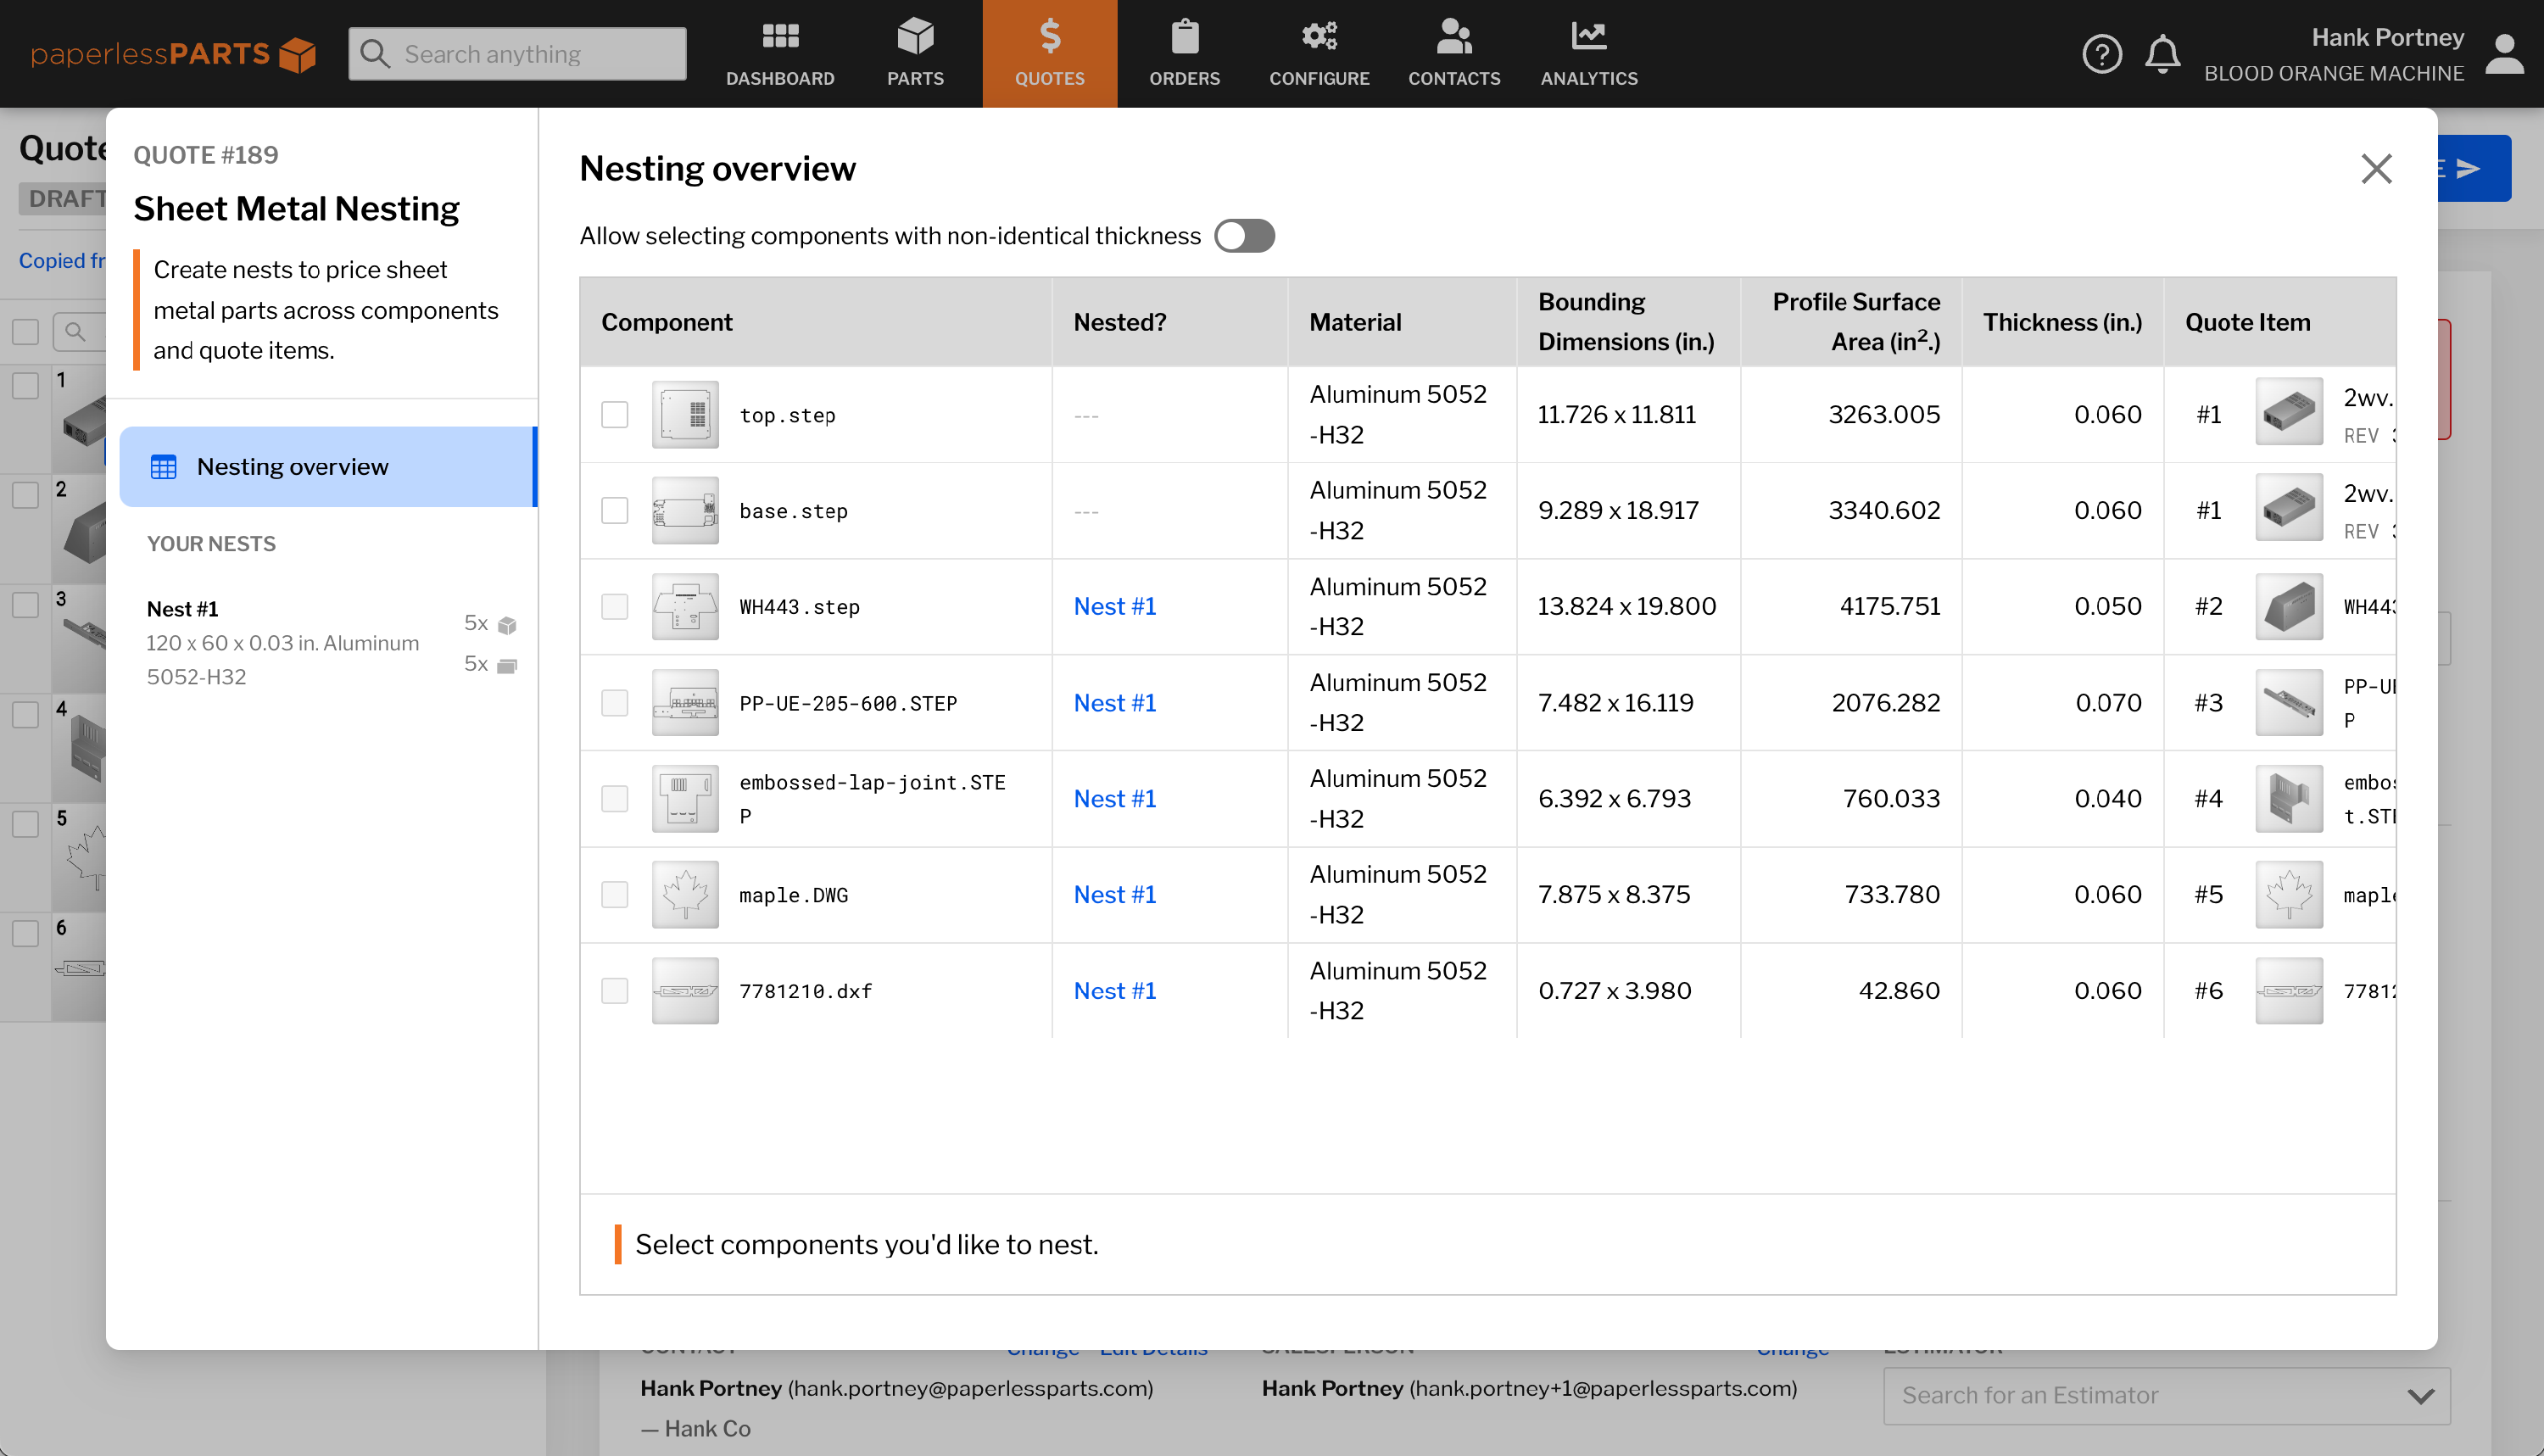Expand the Search for an Estimator dropdown
Image resolution: width=2544 pixels, height=1456 pixels.
2420,1396
